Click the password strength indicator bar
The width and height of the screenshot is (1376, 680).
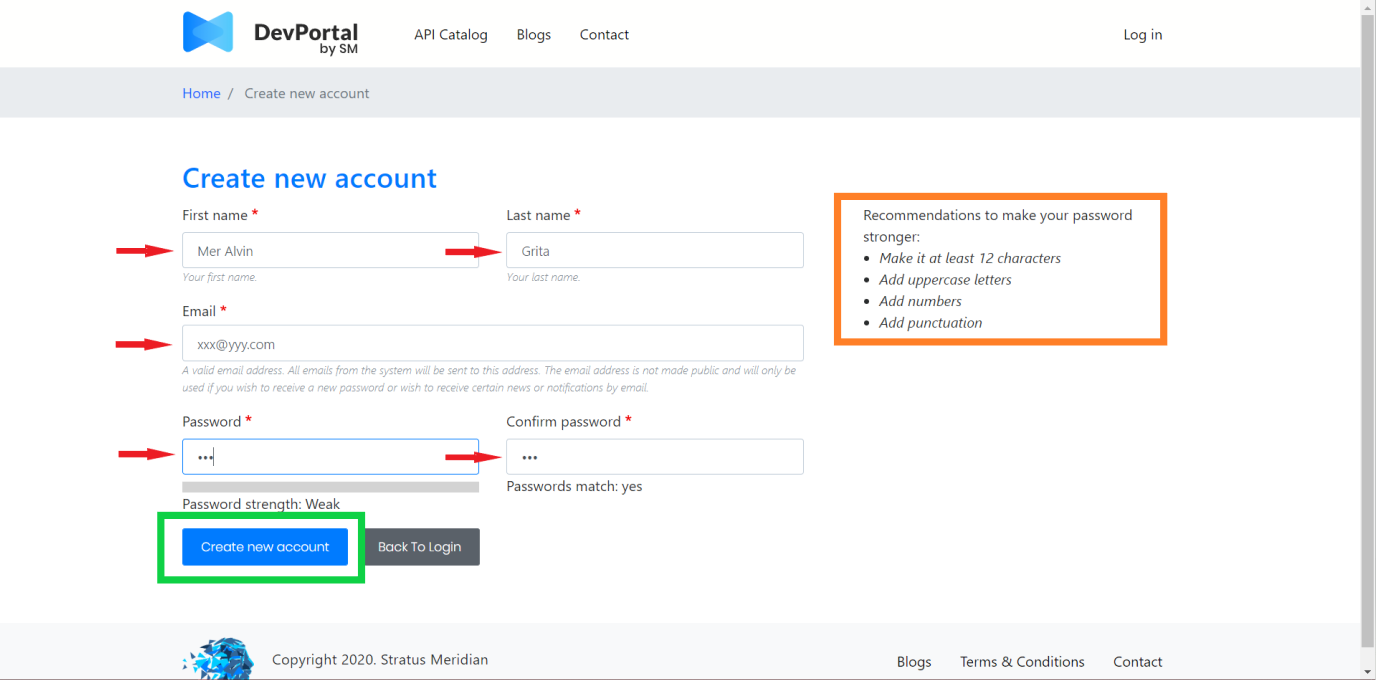[330, 487]
